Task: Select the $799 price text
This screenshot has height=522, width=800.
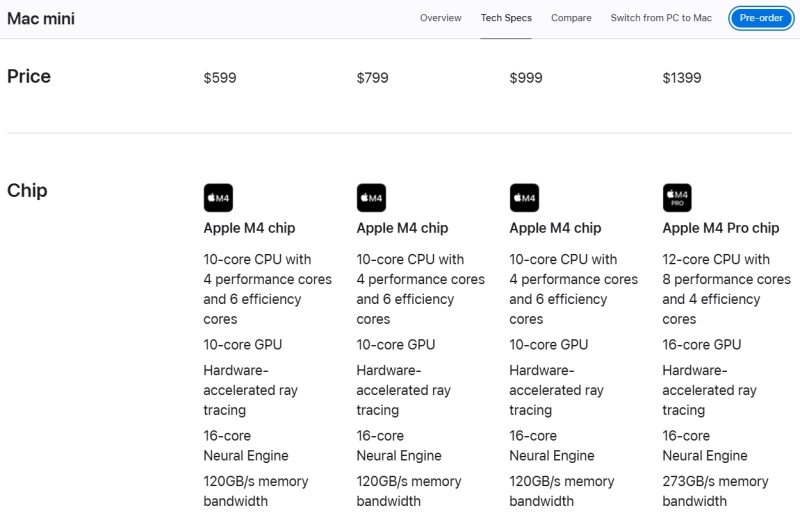Action: [x=373, y=78]
